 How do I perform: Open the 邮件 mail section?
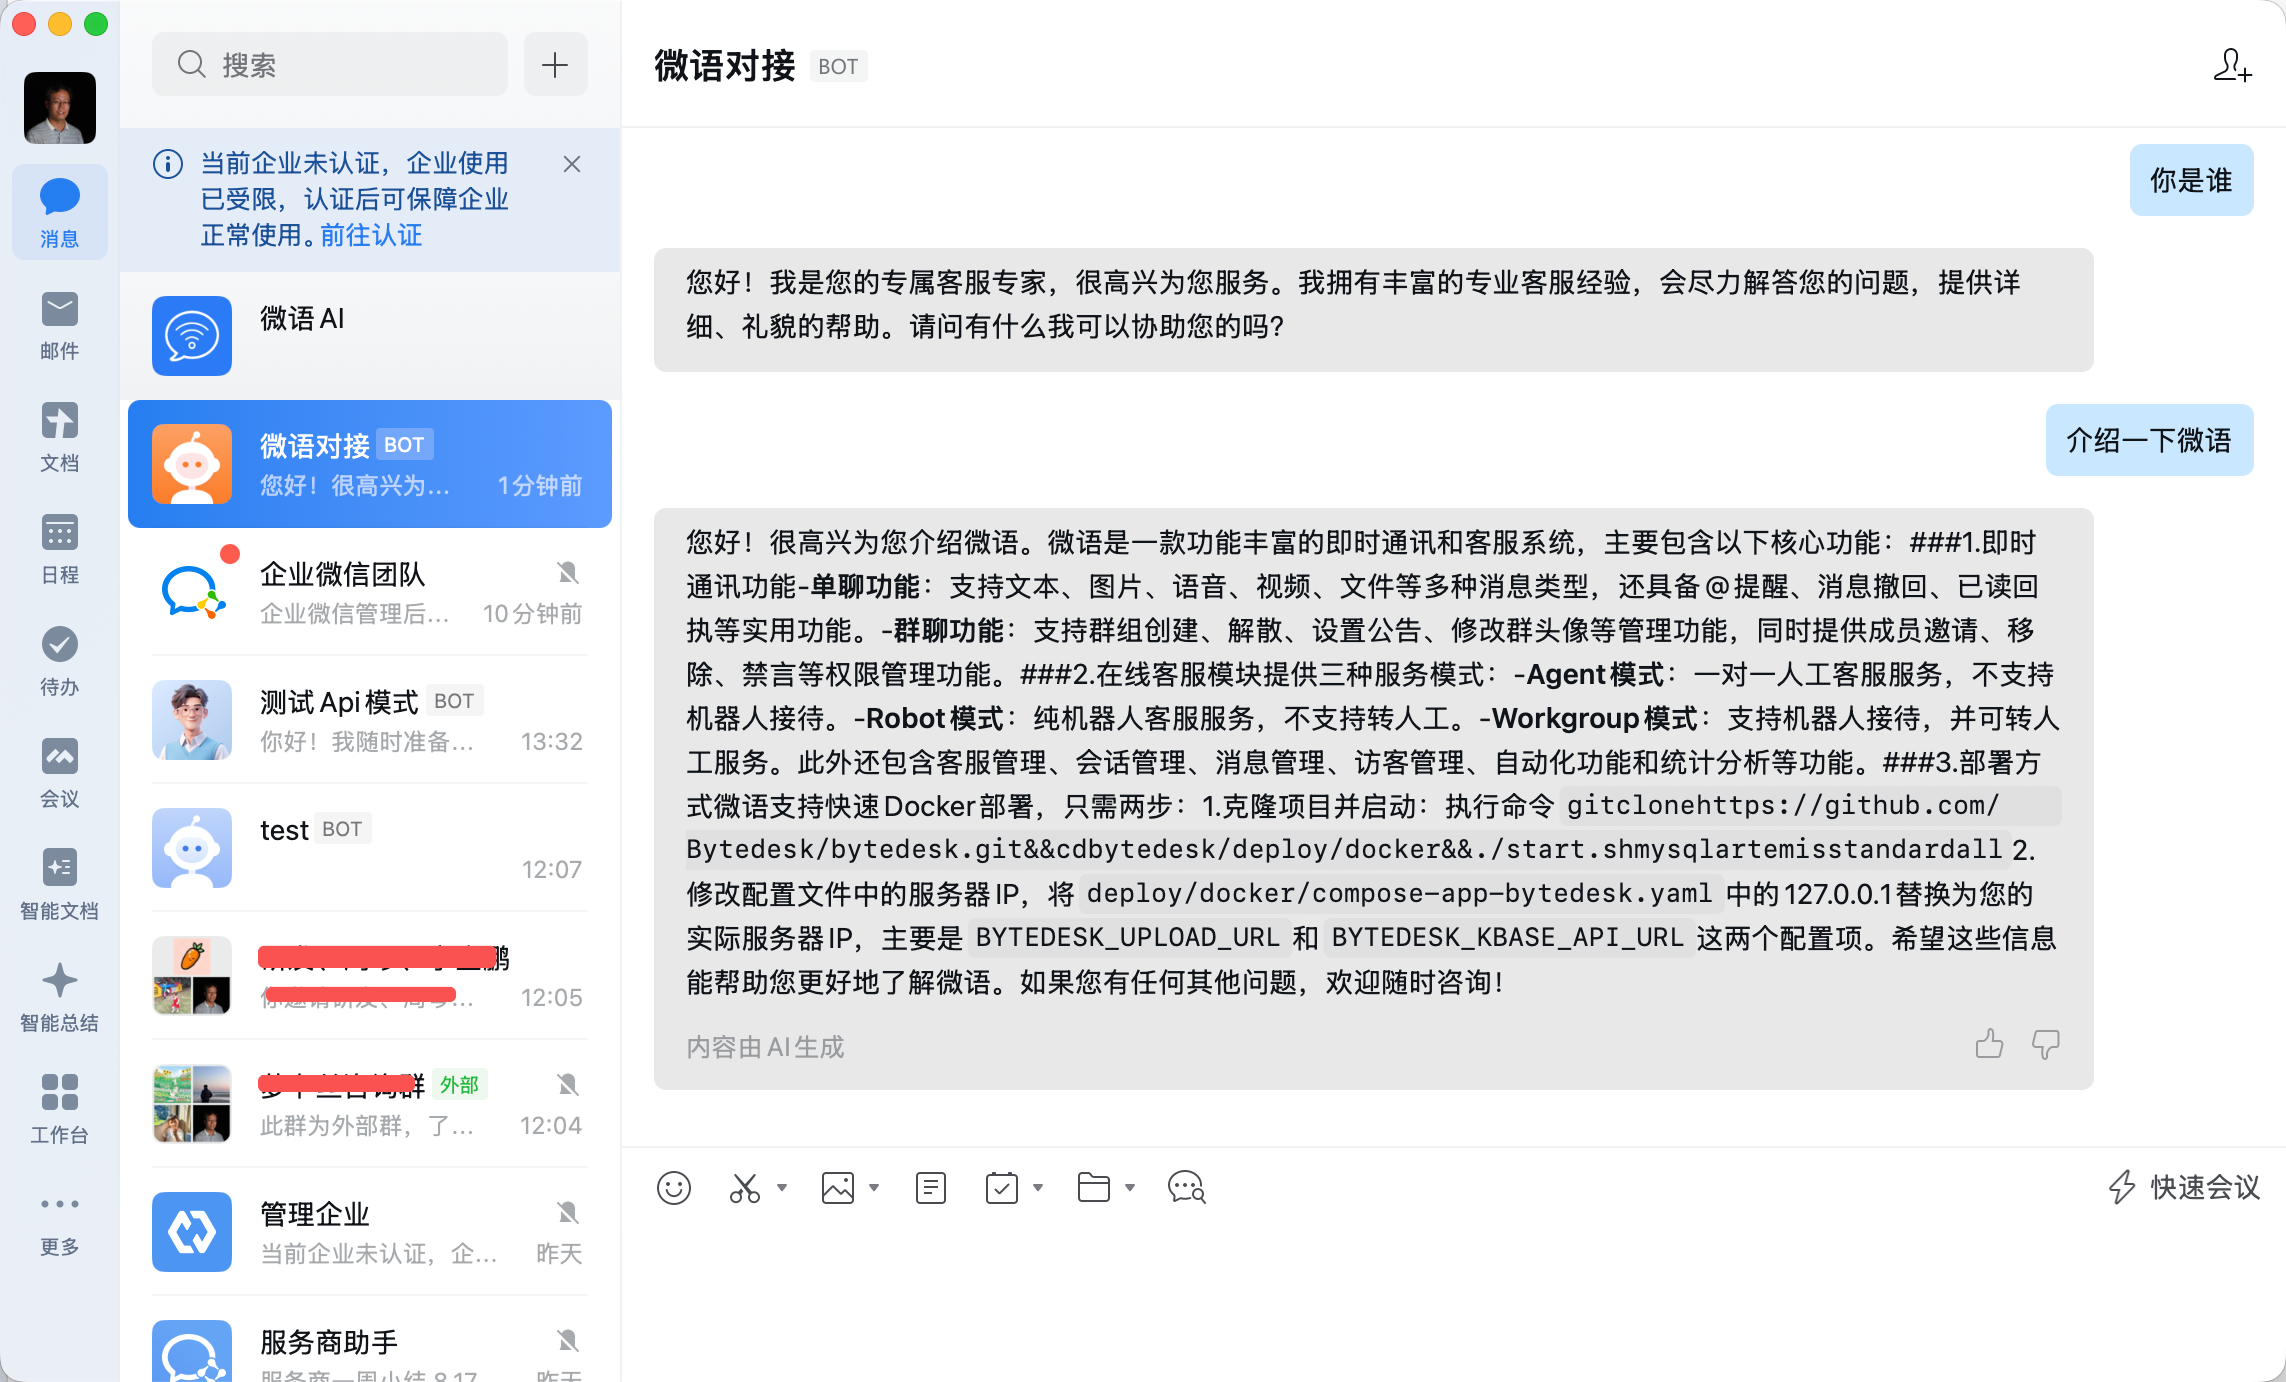coord(59,325)
